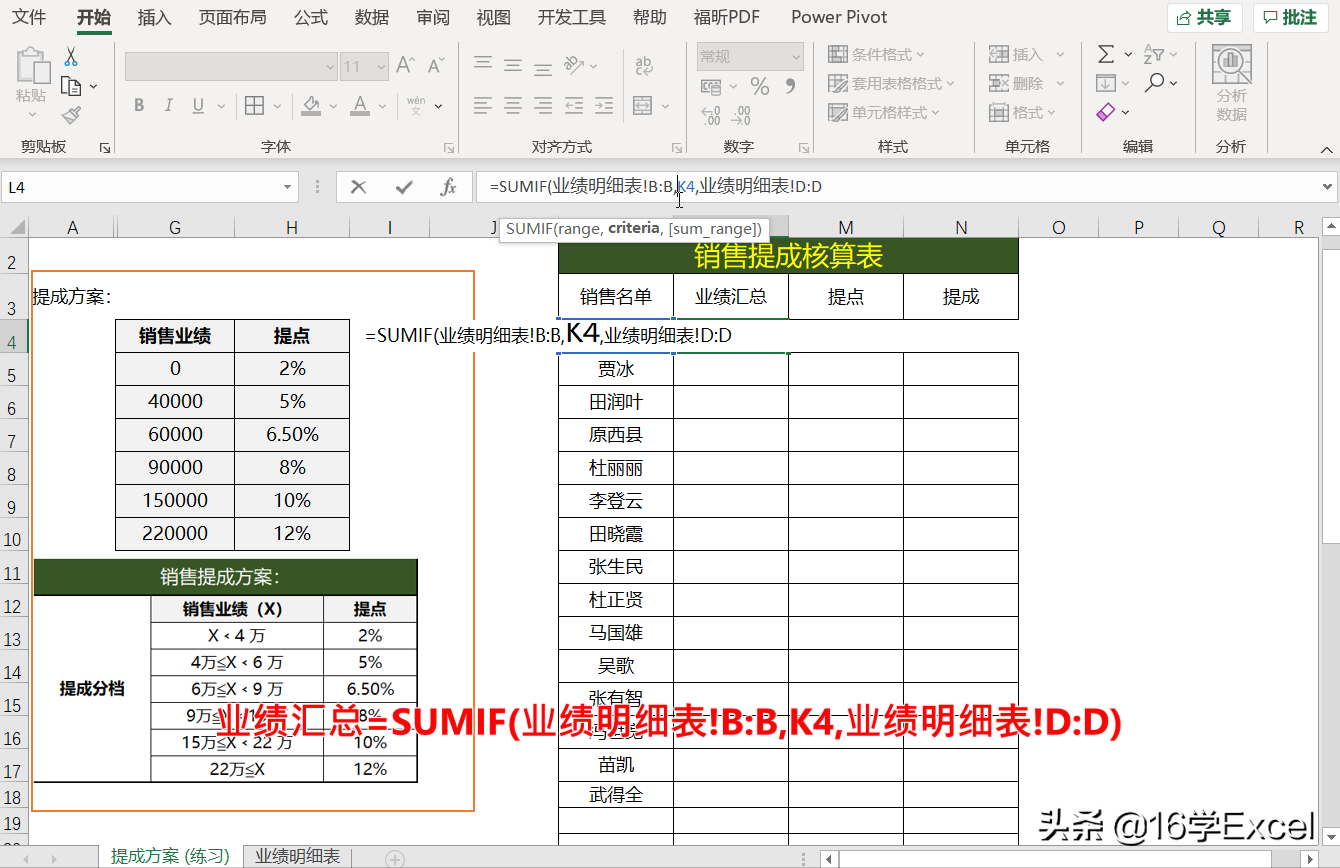Switch to the 插入 ribbon tab

[154, 18]
